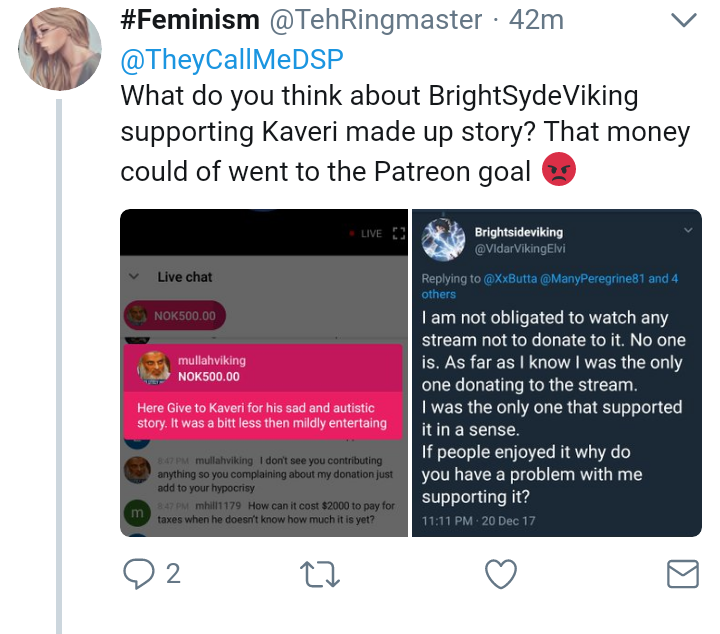The height and width of the screenshot is (634, 720).
Task: Share tweet via envelope message icon
Action: (683, 574)
